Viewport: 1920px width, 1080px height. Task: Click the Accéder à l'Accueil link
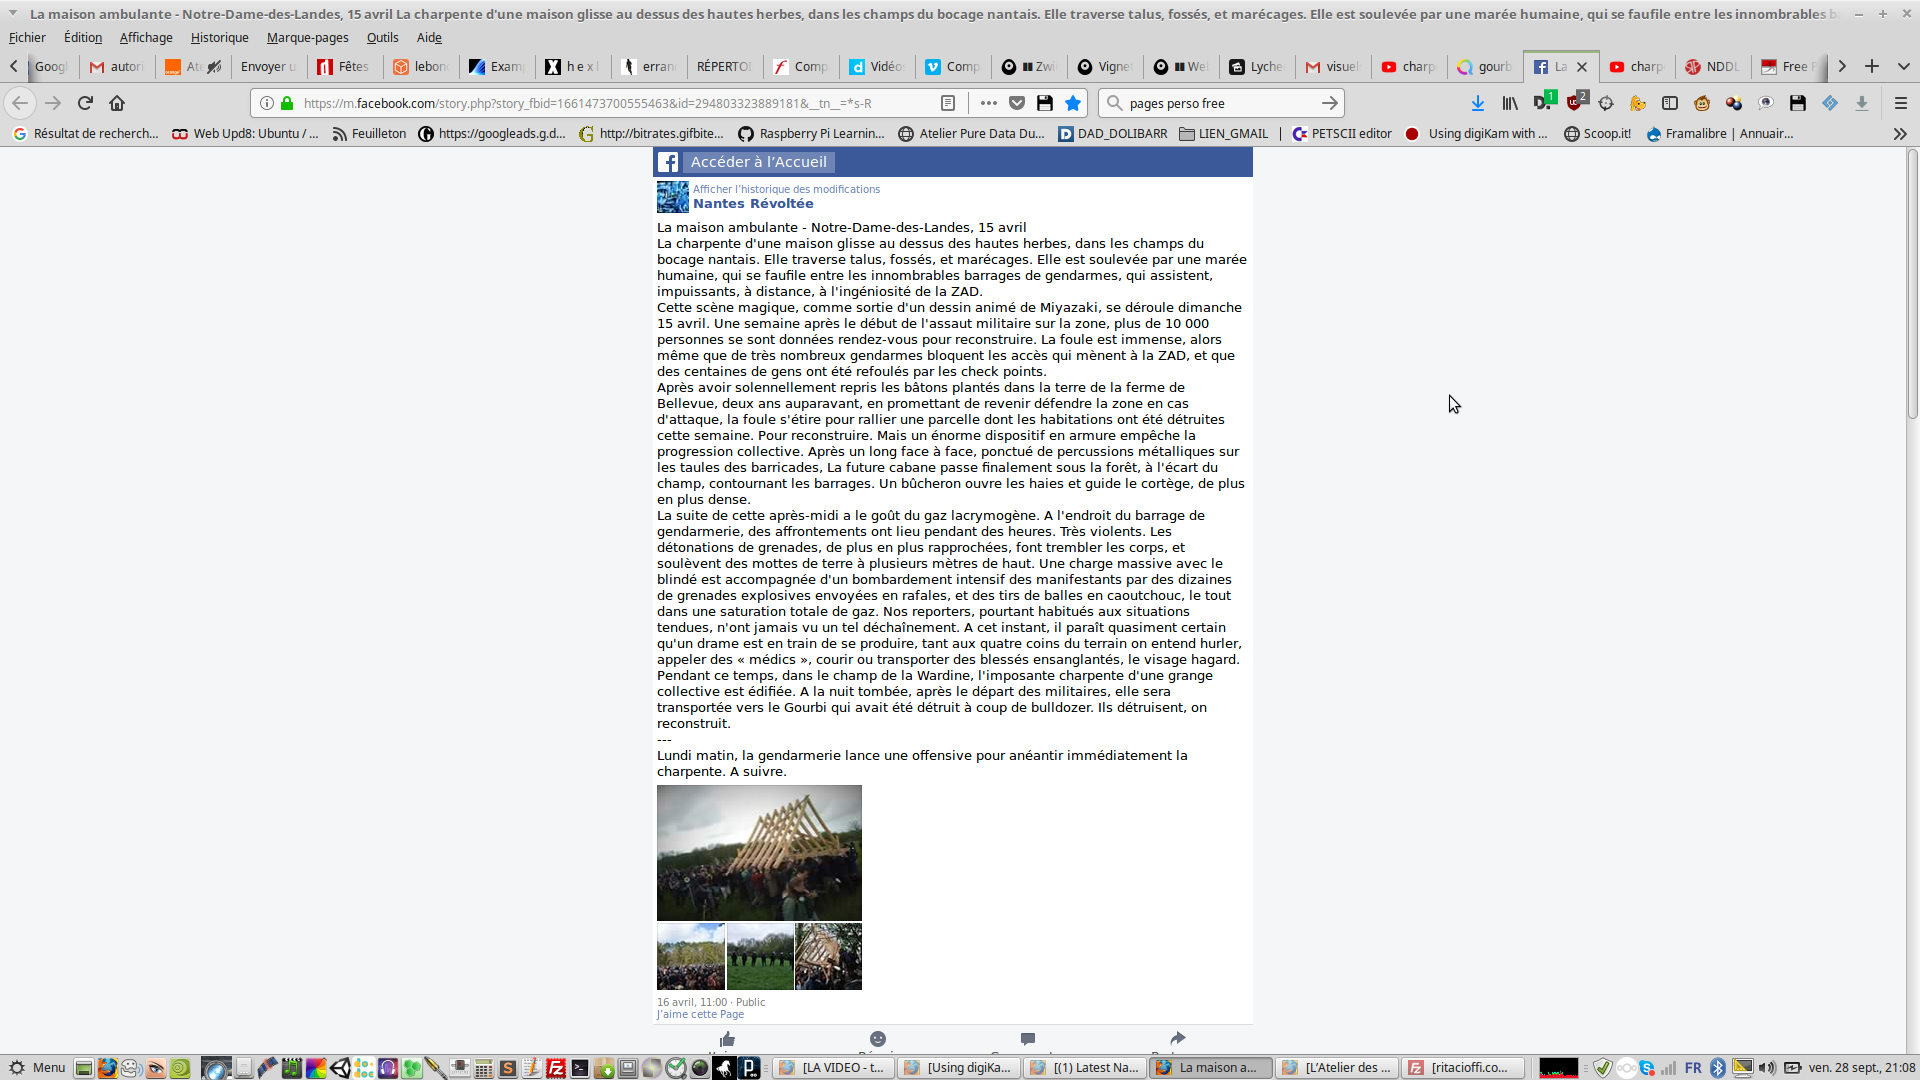click(x=758, y=162)
